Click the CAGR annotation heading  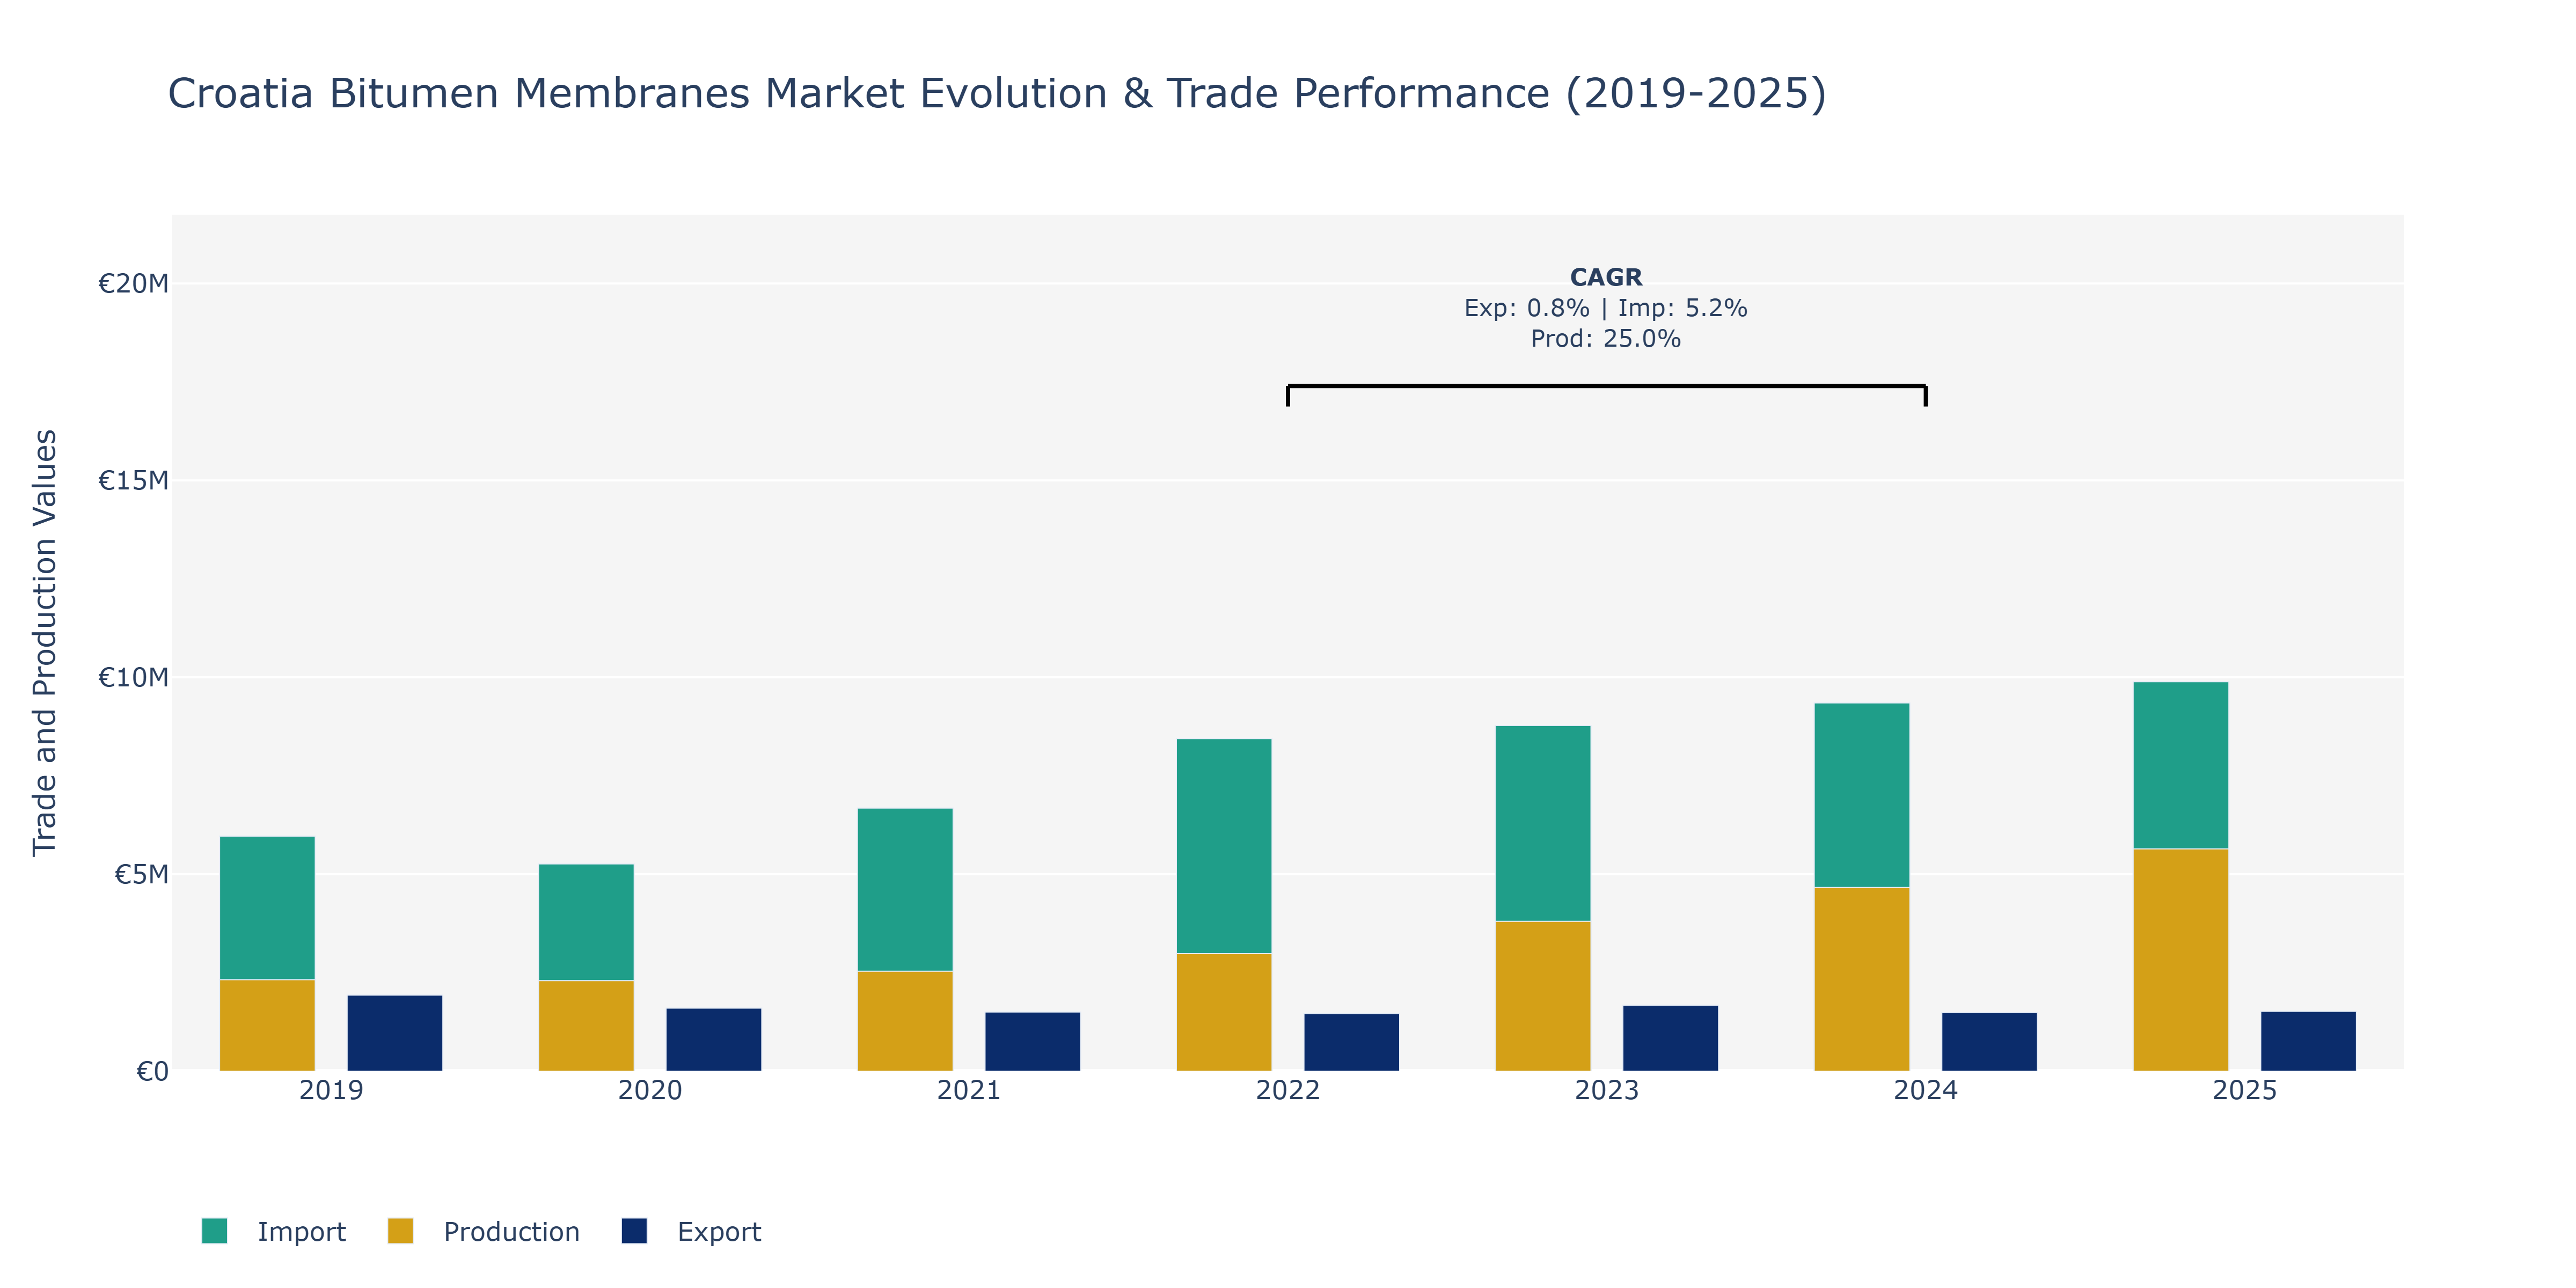tap(1606, 277)
